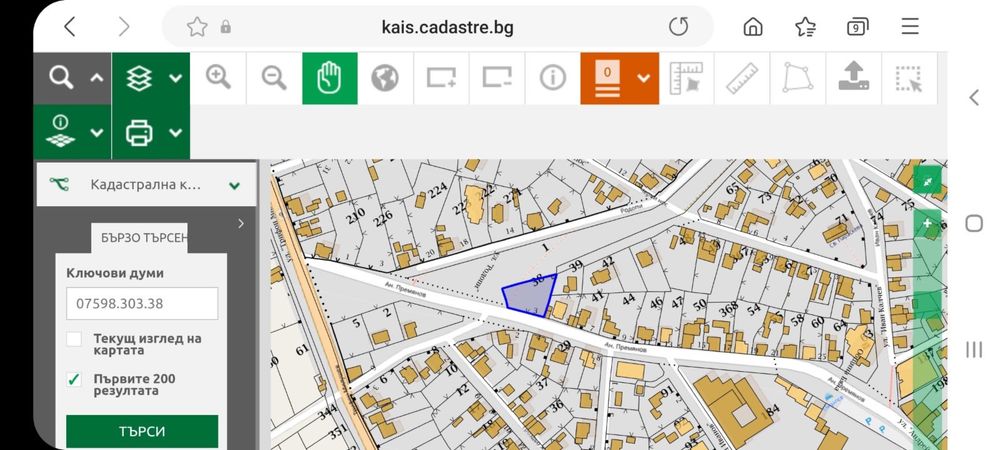The width and height of the screenshot is (1000, 450).
Task: Collapse side panel with right chevron
Action: coord(240,223)
